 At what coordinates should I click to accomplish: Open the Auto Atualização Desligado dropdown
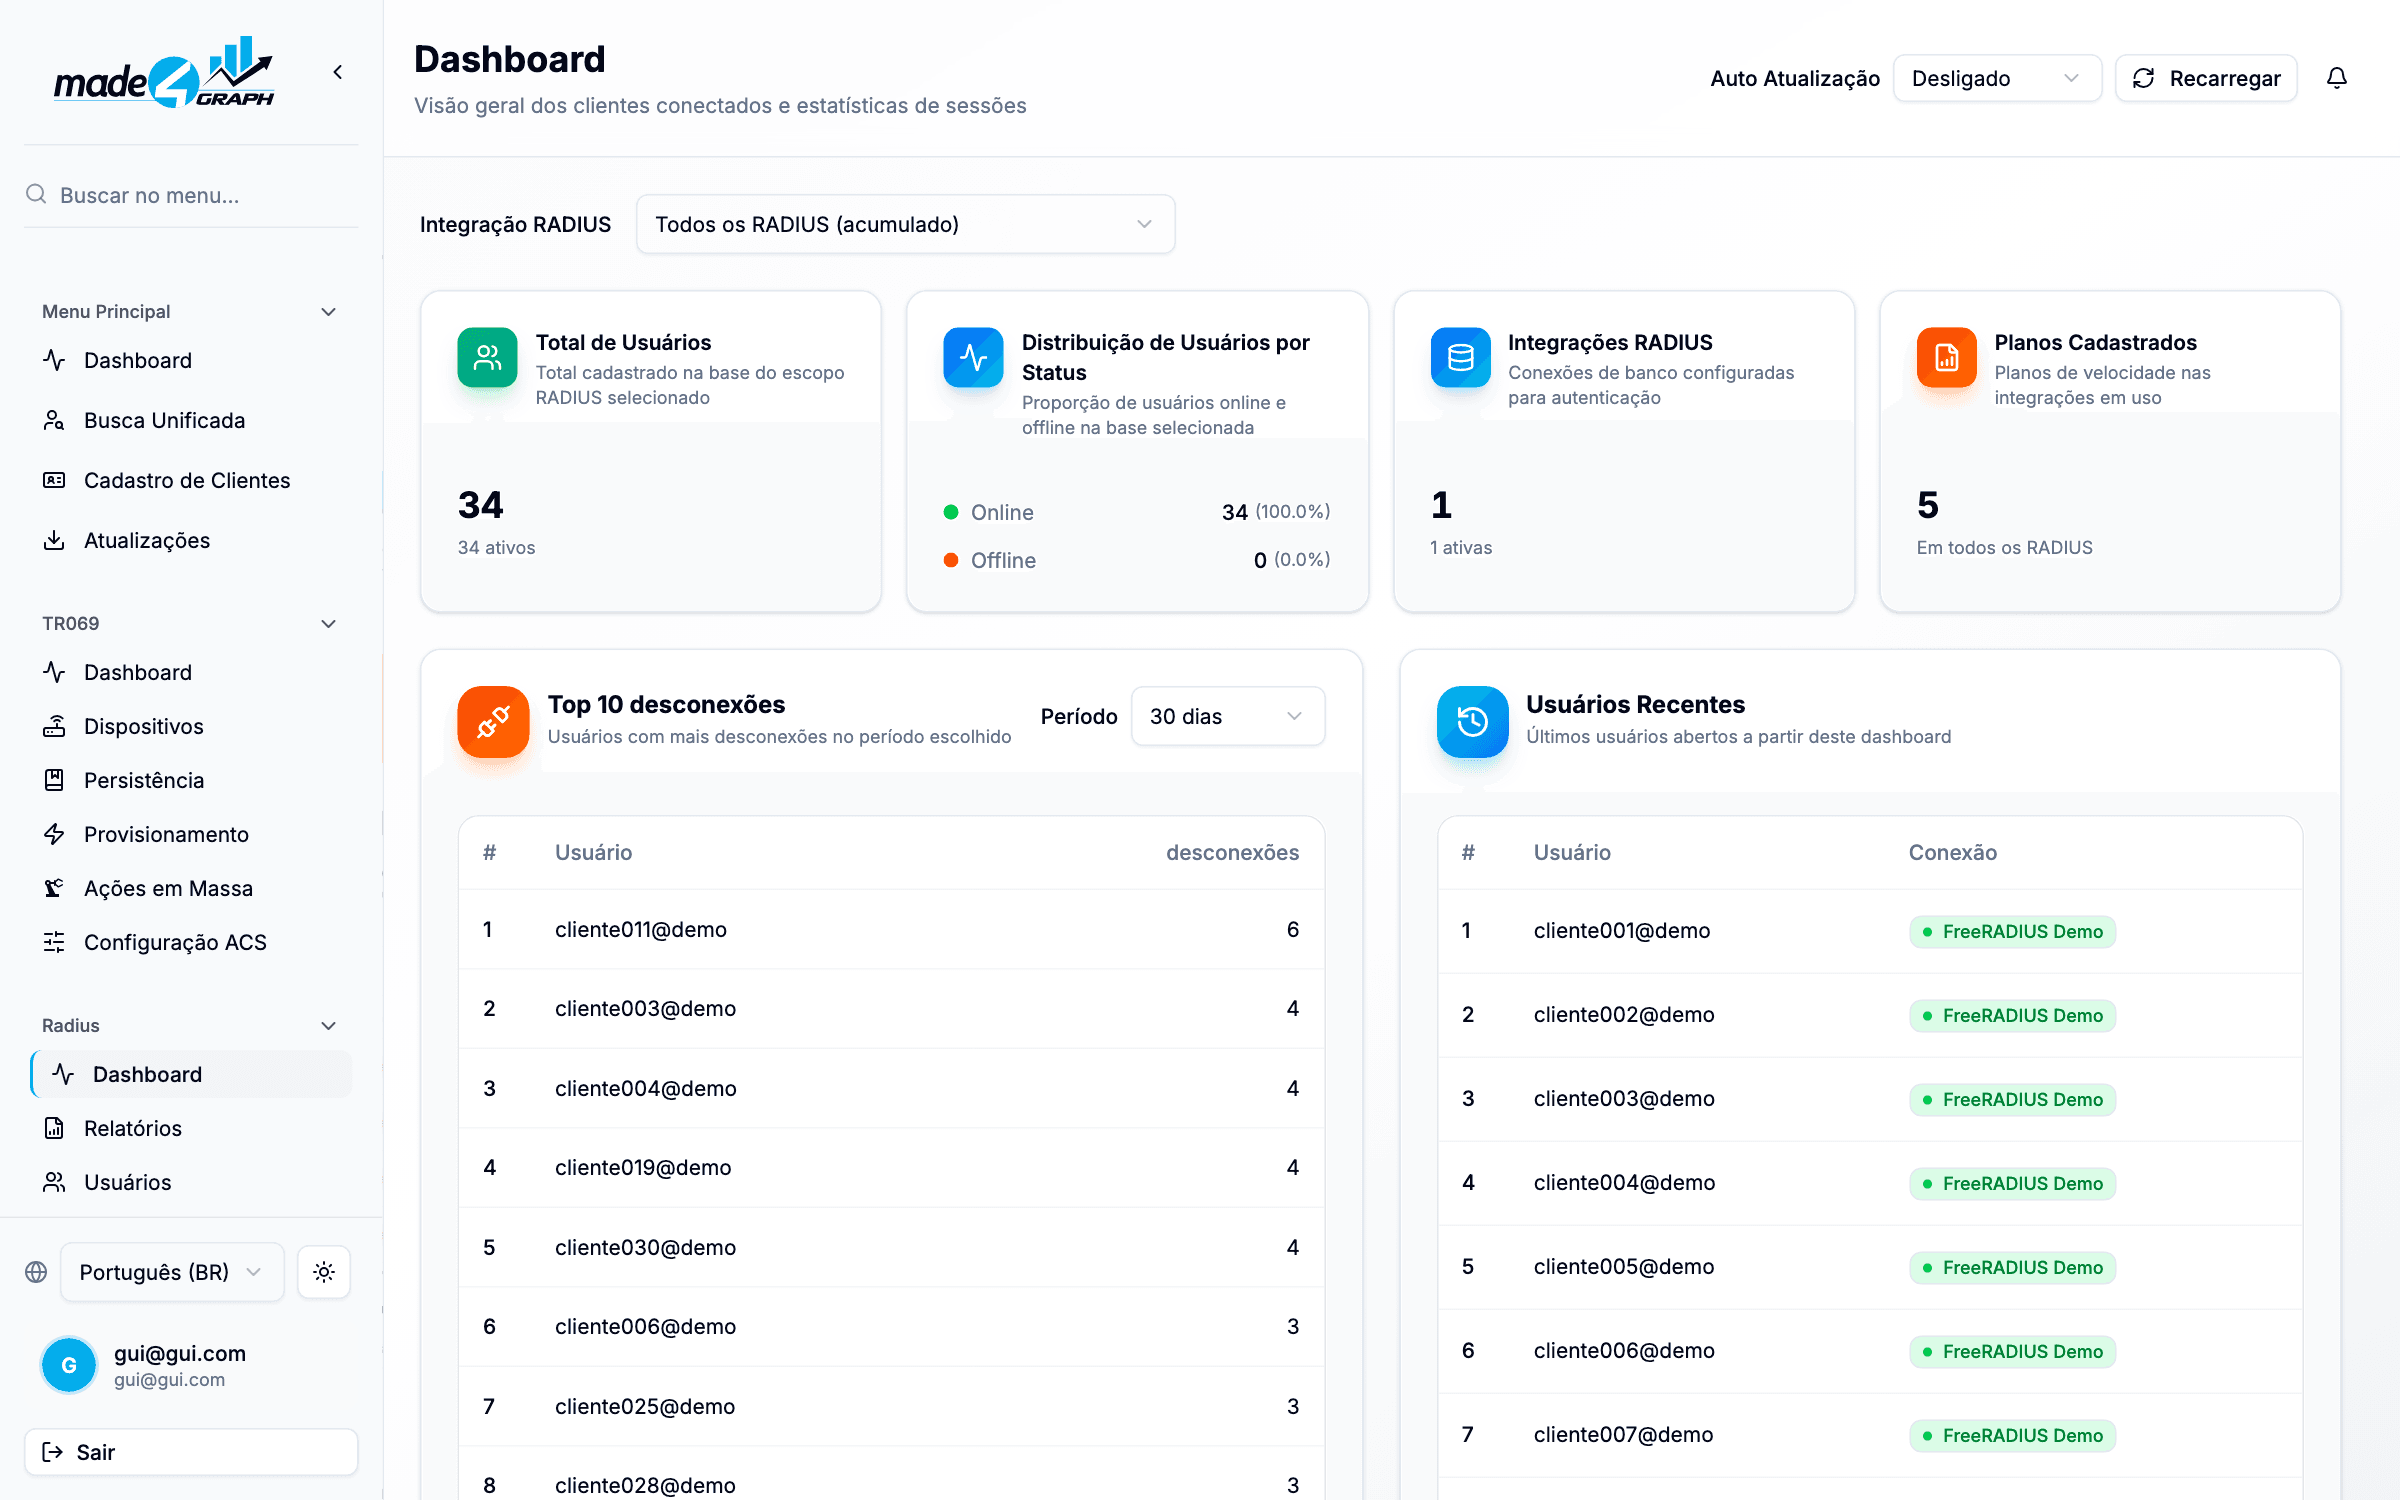(x=1997, y=78)
